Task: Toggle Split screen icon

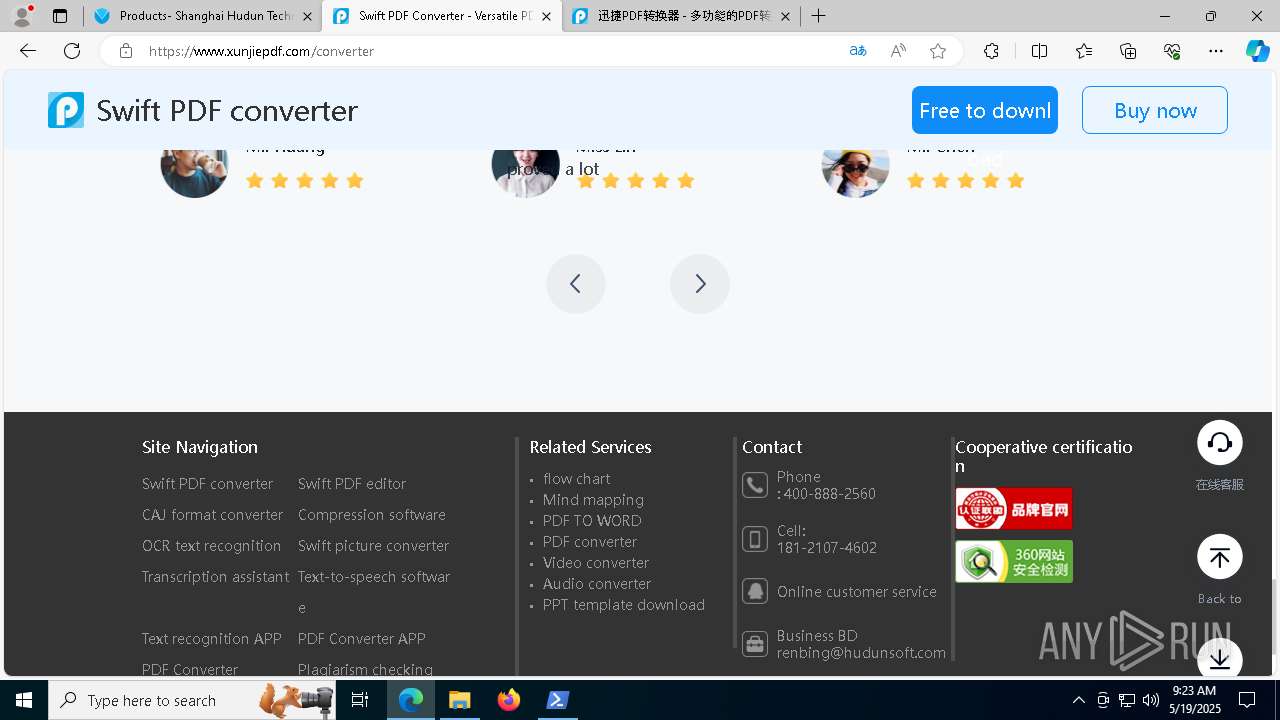Action: point(1039,51)
